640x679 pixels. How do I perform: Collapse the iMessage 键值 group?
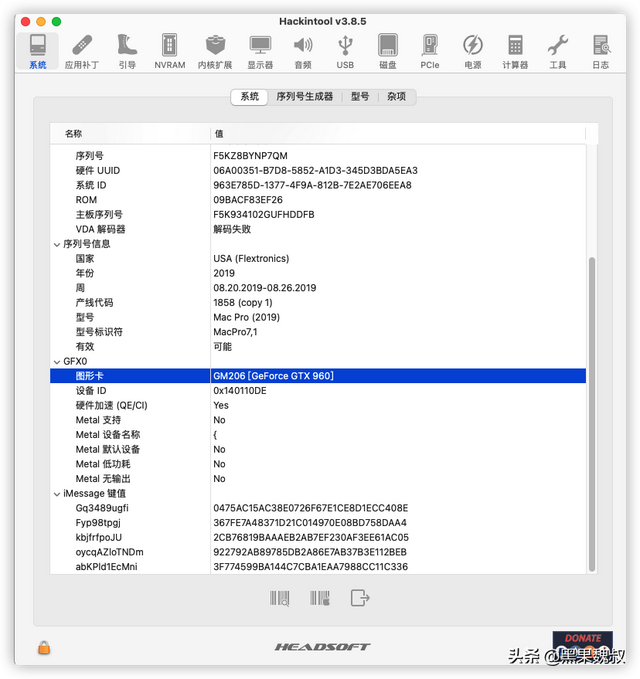(x=57, y=494)
